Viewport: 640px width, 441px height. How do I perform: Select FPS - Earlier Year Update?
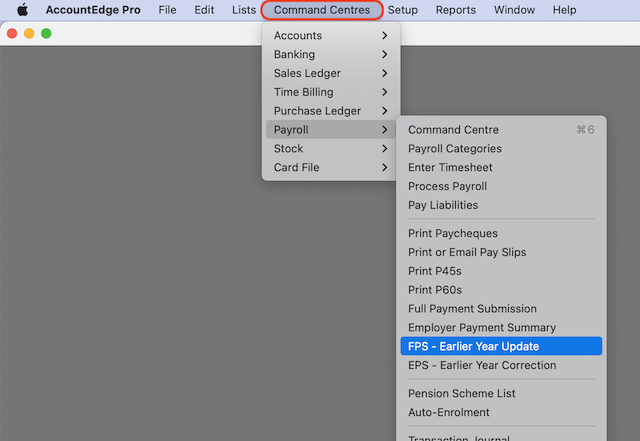(501, 346)
